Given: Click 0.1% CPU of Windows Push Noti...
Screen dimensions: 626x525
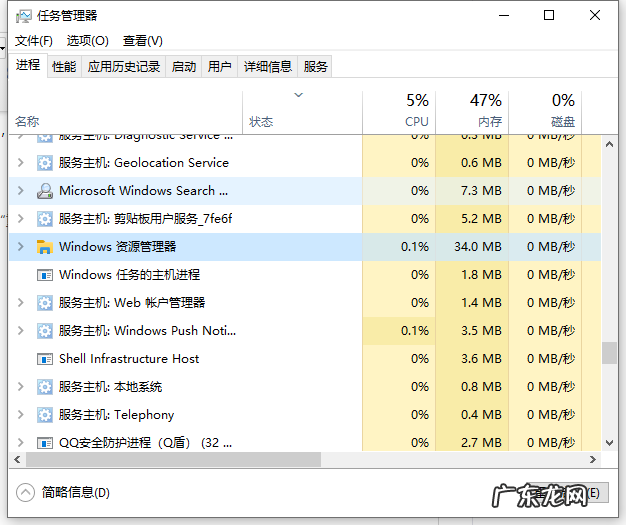Looking at the screenshot, I should [415, 331].
